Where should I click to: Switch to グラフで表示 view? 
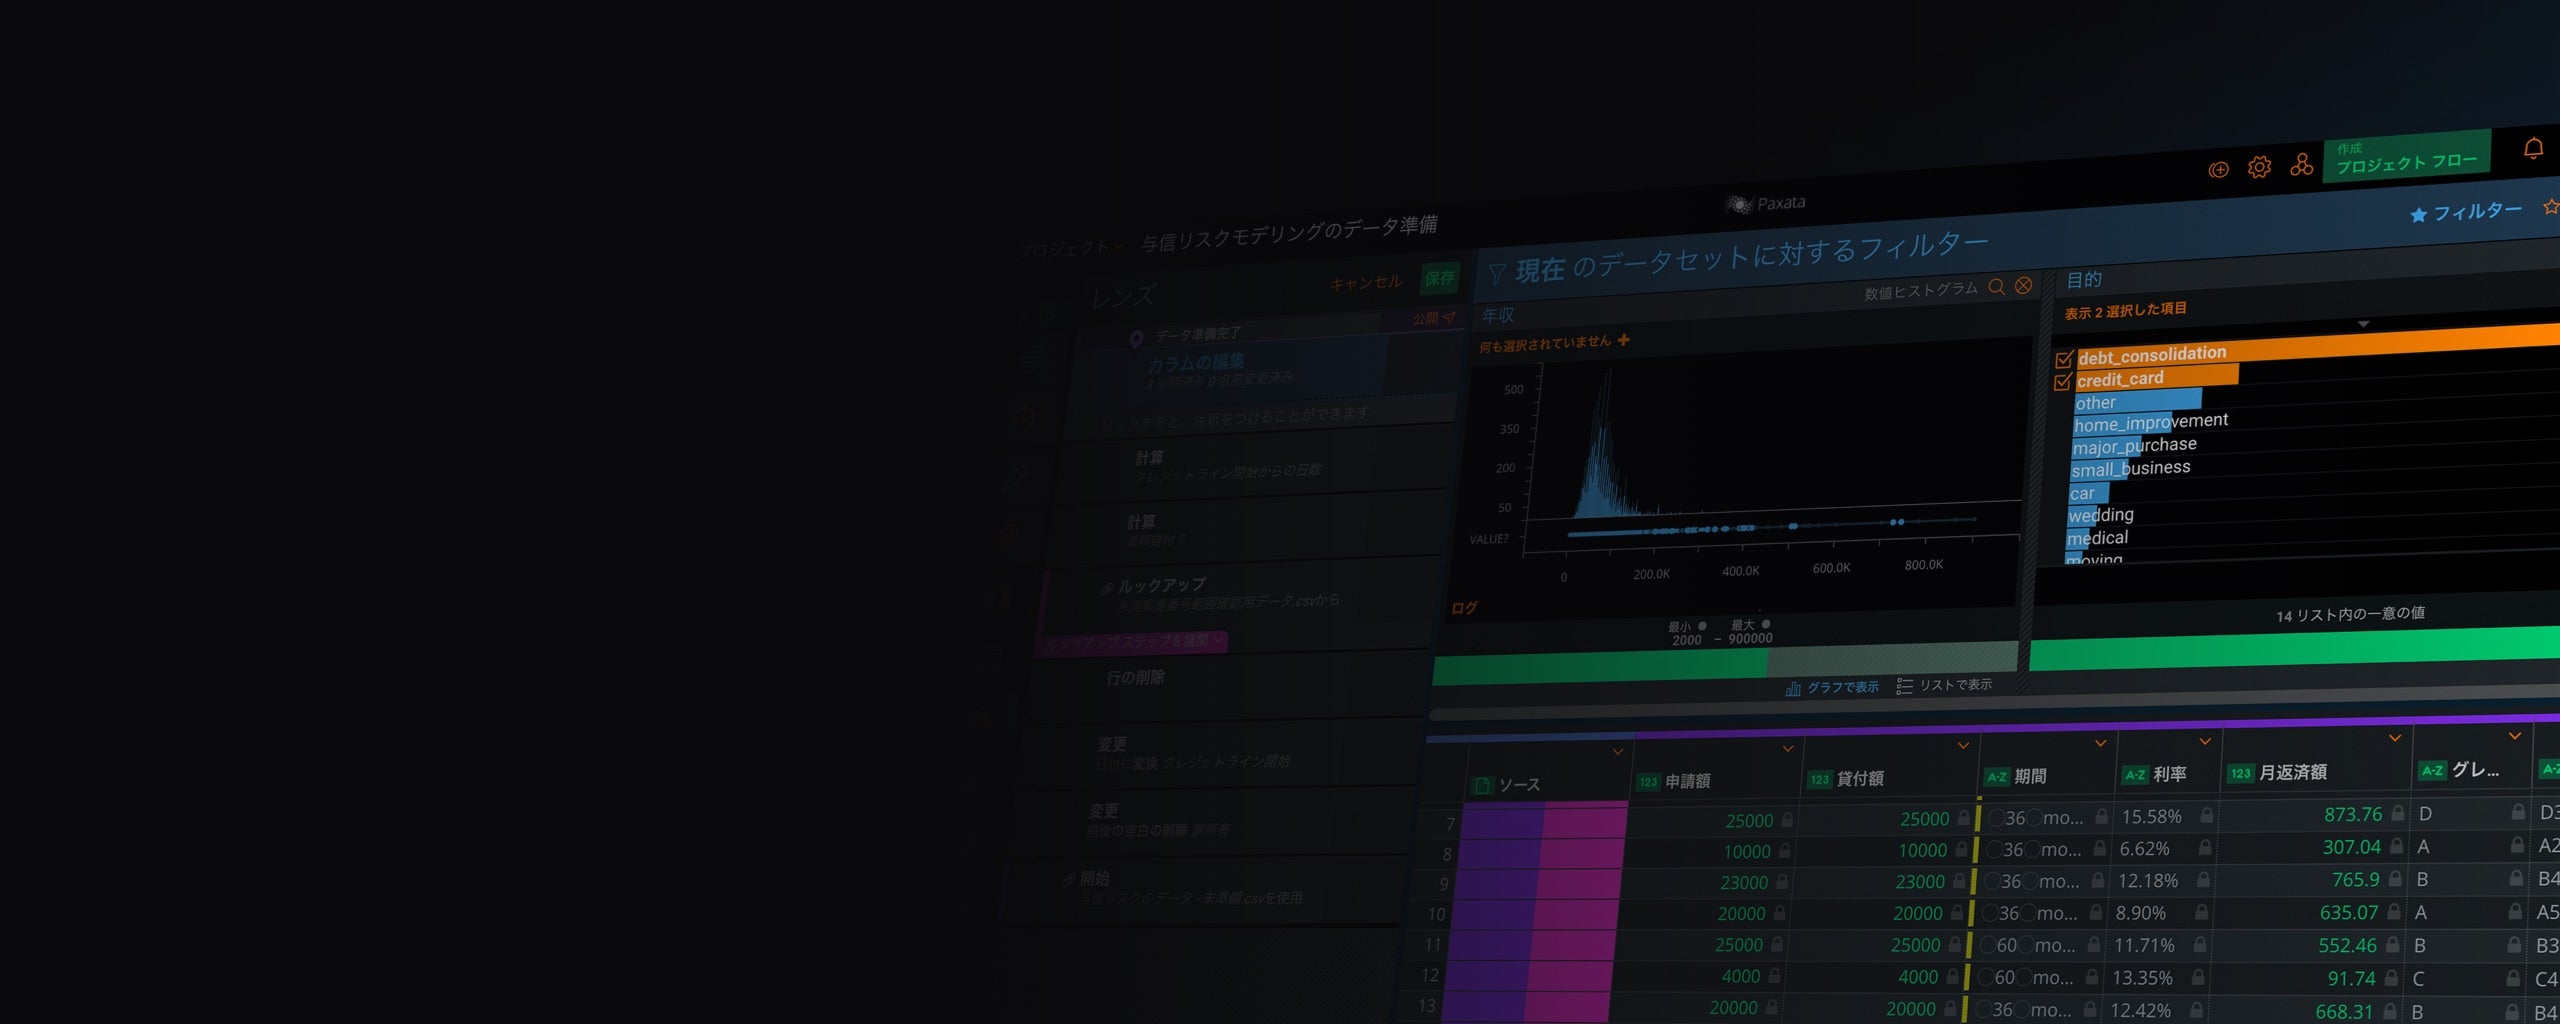[1832, 688]
